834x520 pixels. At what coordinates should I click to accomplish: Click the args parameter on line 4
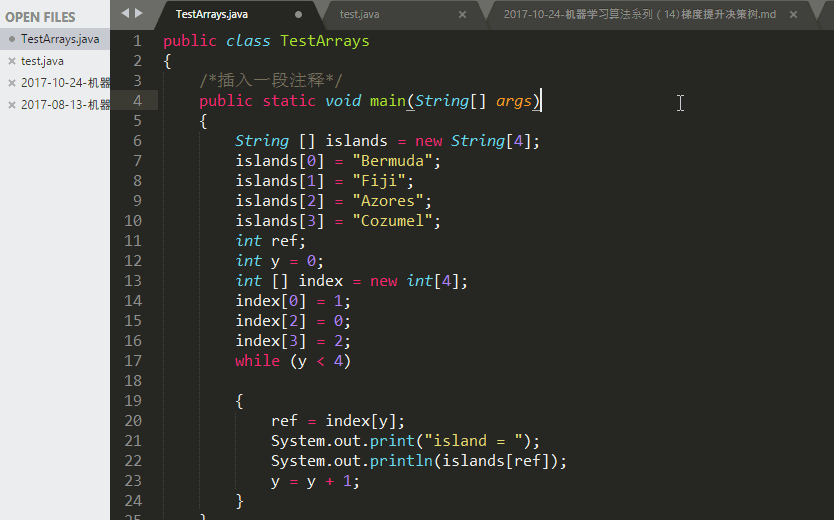click(x=514, y=101)
